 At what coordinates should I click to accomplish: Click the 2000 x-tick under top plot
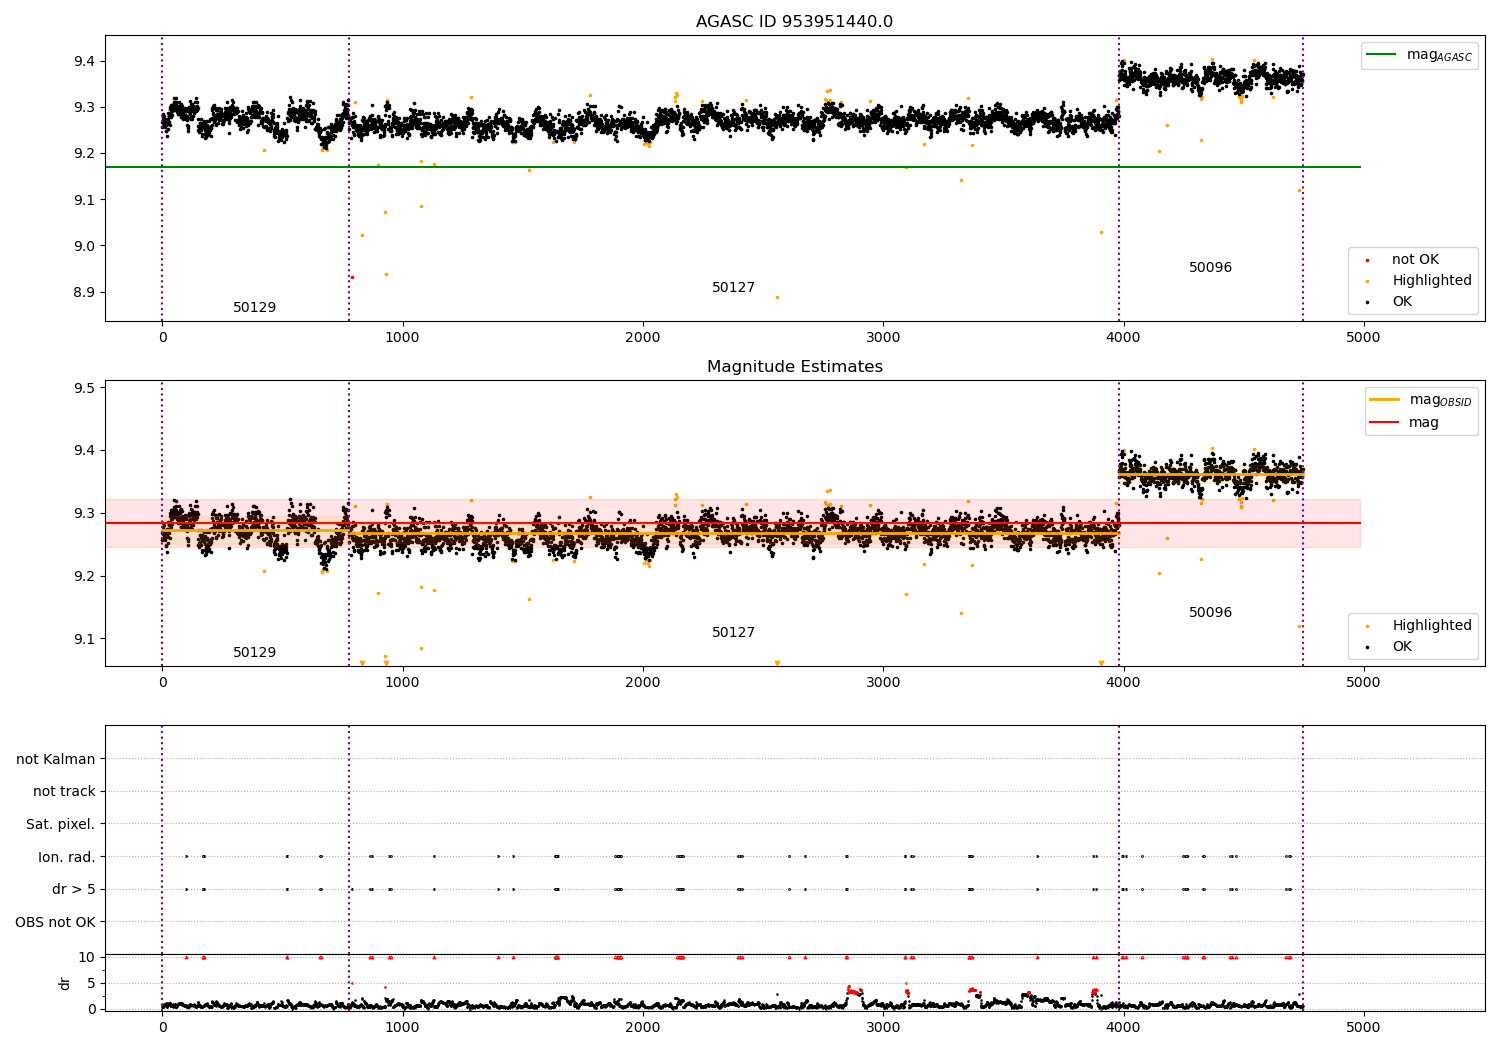pos(642,338)
